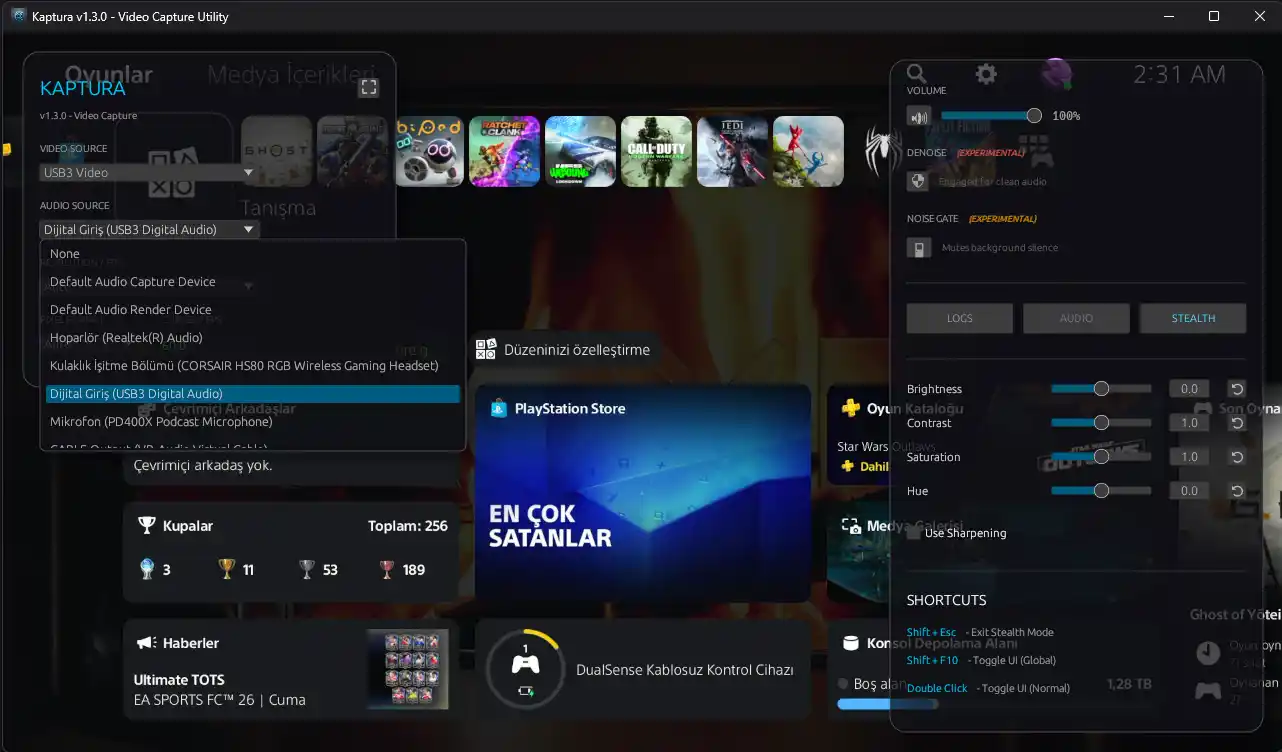The image size is (1282, 752).
Task: Switch to the Medya İçerikleri tab
Action: tap(291, 75)
